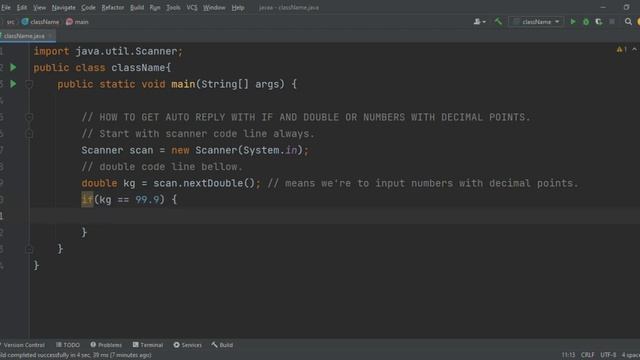Click the run gutter arrow beside main method

13,84
